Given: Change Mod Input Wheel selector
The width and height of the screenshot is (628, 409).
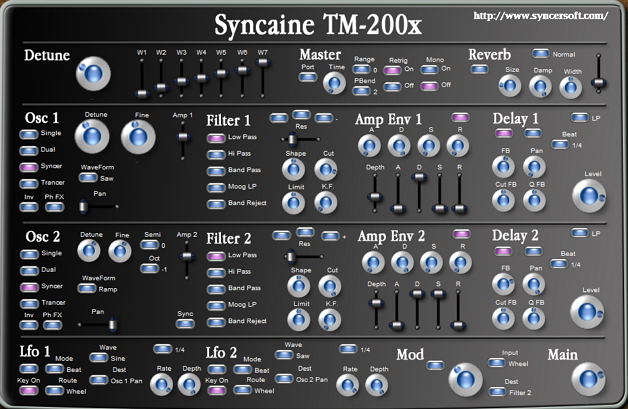Looking at the screenshot, I should (497, 363).
